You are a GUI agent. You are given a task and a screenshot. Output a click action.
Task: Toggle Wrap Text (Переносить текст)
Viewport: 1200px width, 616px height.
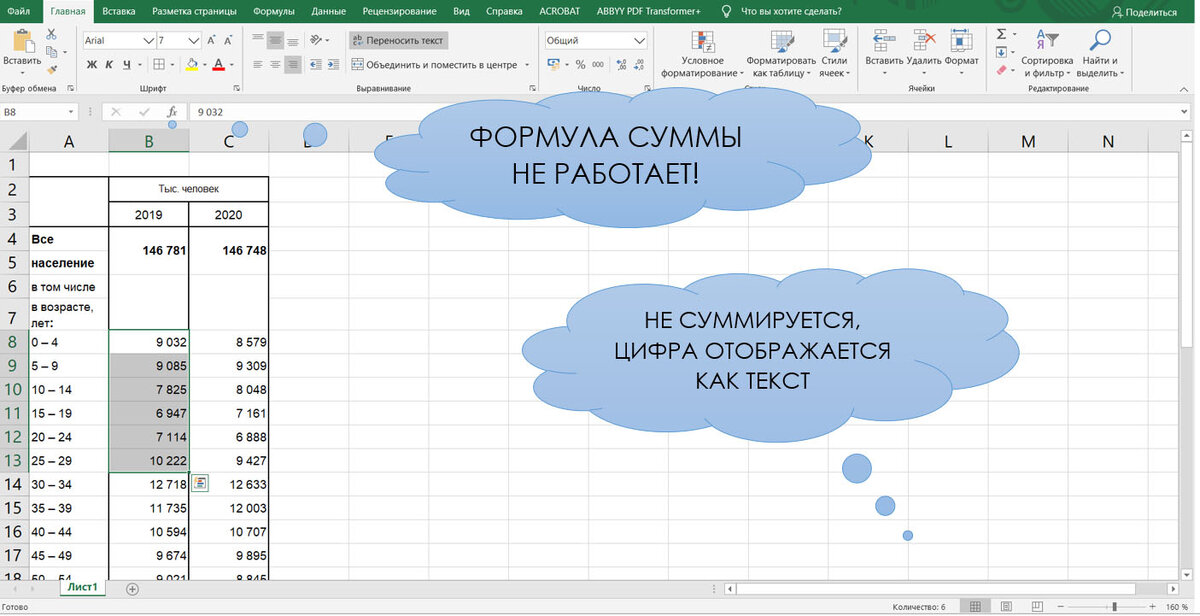397,40
